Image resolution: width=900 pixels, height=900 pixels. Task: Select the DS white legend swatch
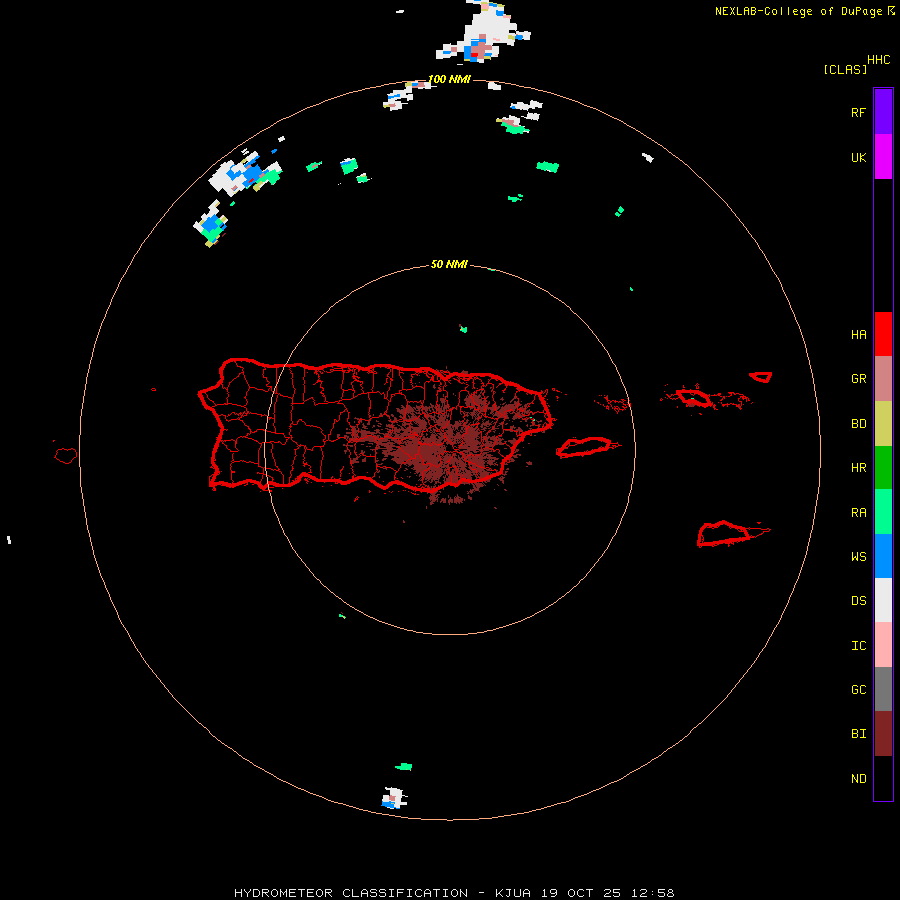(x=883, y=600)
